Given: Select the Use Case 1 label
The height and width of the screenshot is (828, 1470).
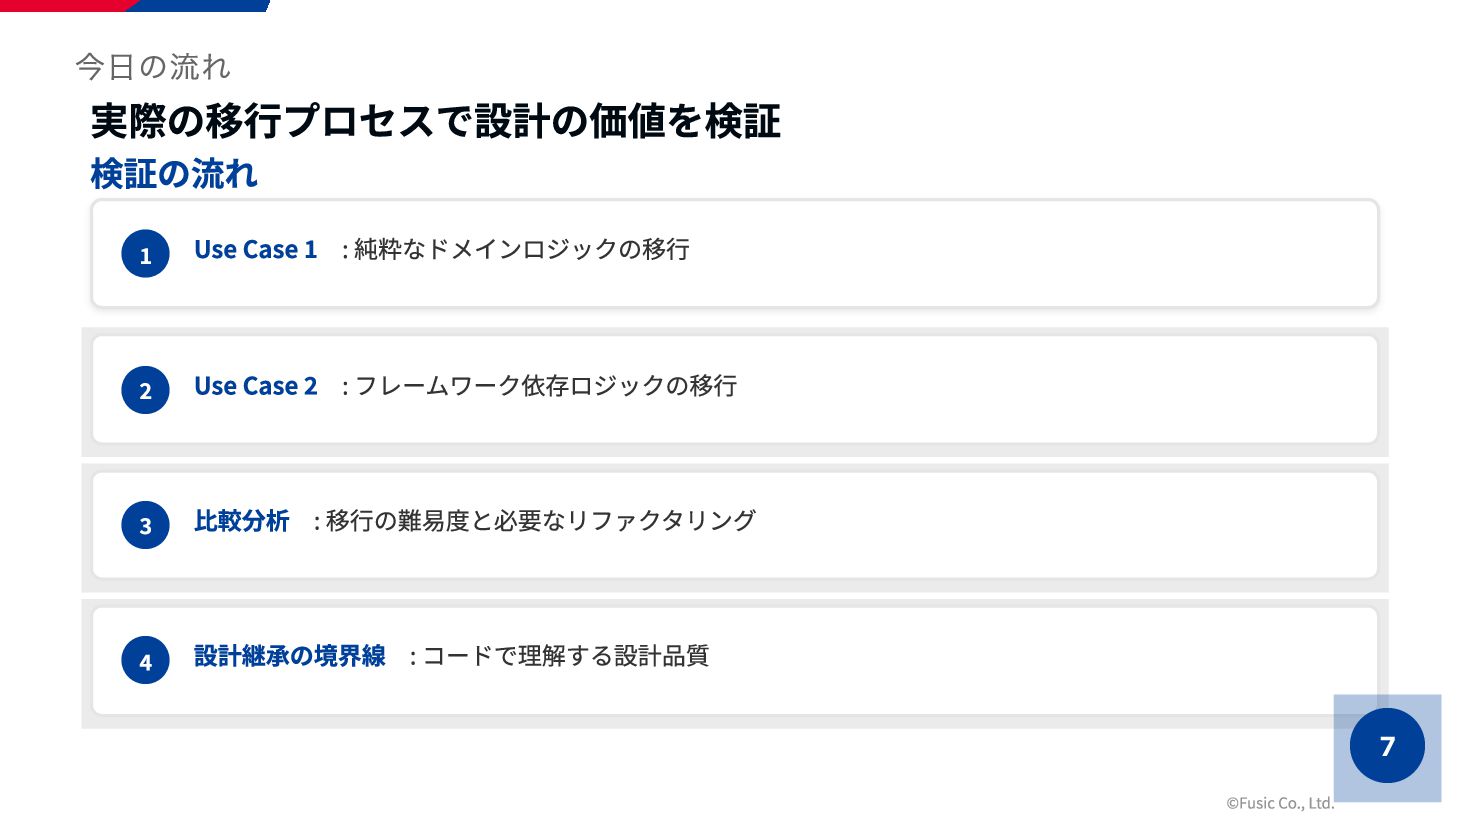Looking at the screenshot, I should tap(255, 250).
